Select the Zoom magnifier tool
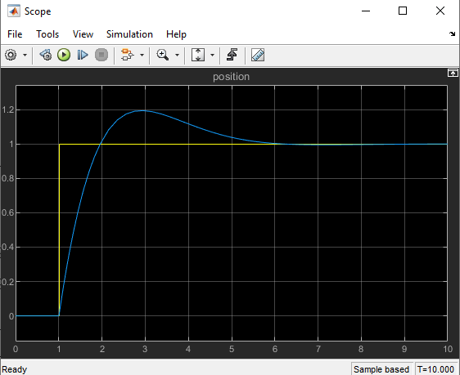 pos(163,55)
